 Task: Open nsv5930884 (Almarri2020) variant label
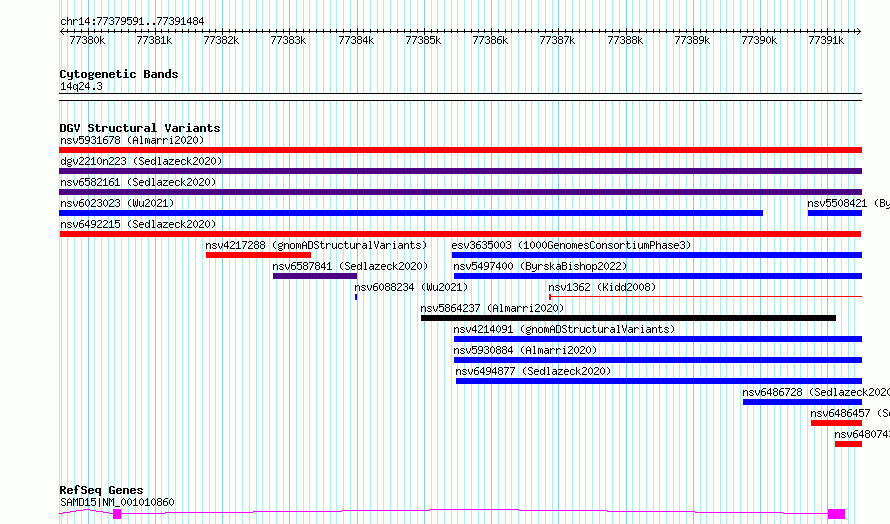tap(525, 350)
